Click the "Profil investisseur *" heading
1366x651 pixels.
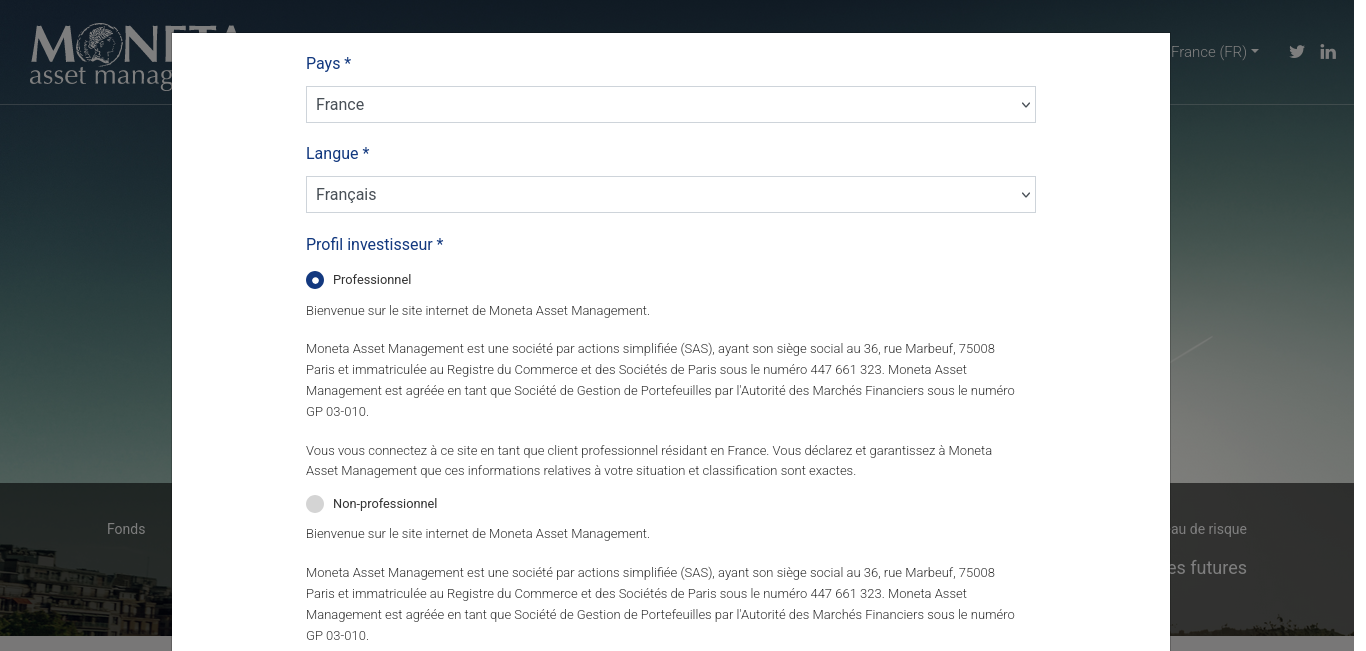tap(375, 244)
